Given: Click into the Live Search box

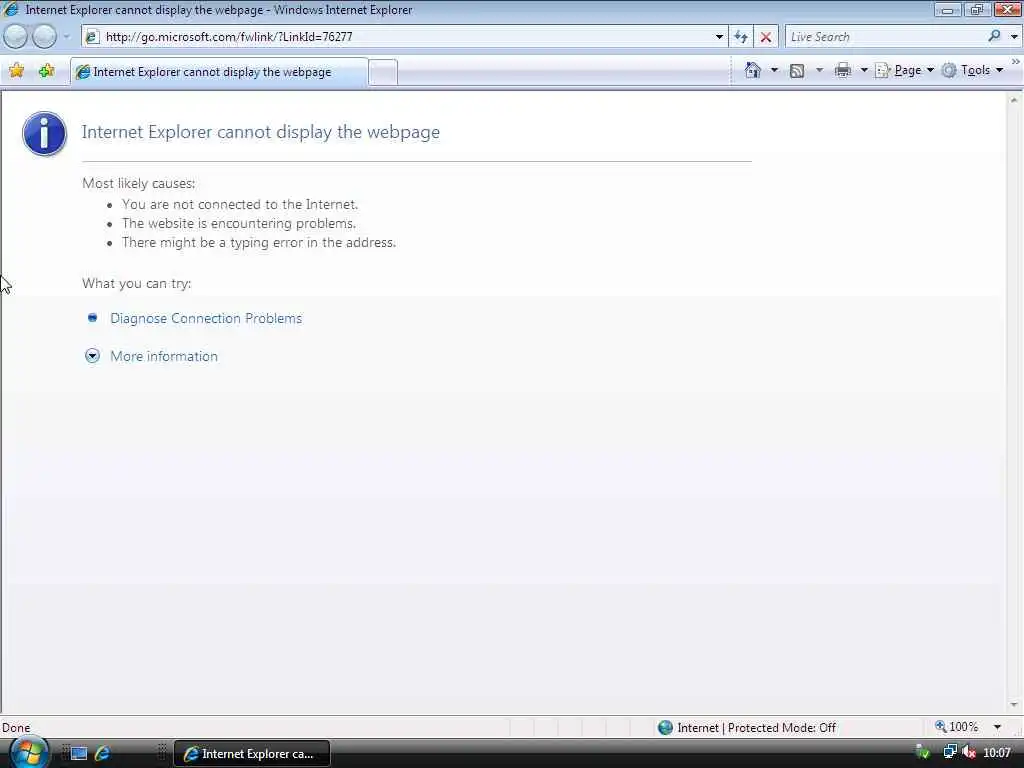Looking at the screenshot, I should click(x=885, y=37).
